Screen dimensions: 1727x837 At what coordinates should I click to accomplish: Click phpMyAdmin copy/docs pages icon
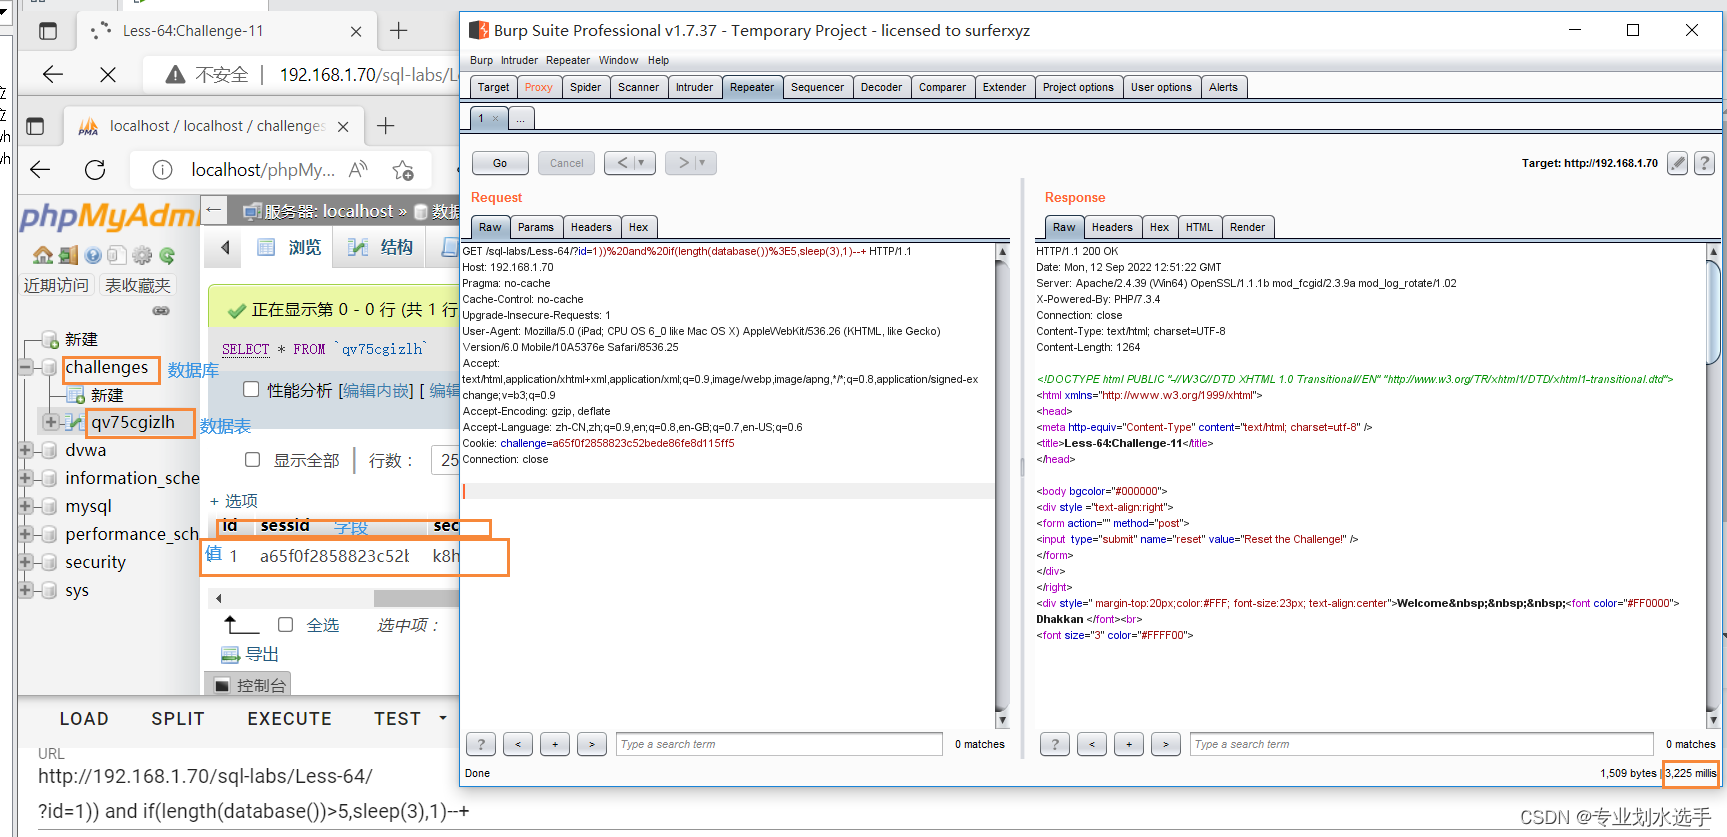pyautogui.click(x=117, y=255)
